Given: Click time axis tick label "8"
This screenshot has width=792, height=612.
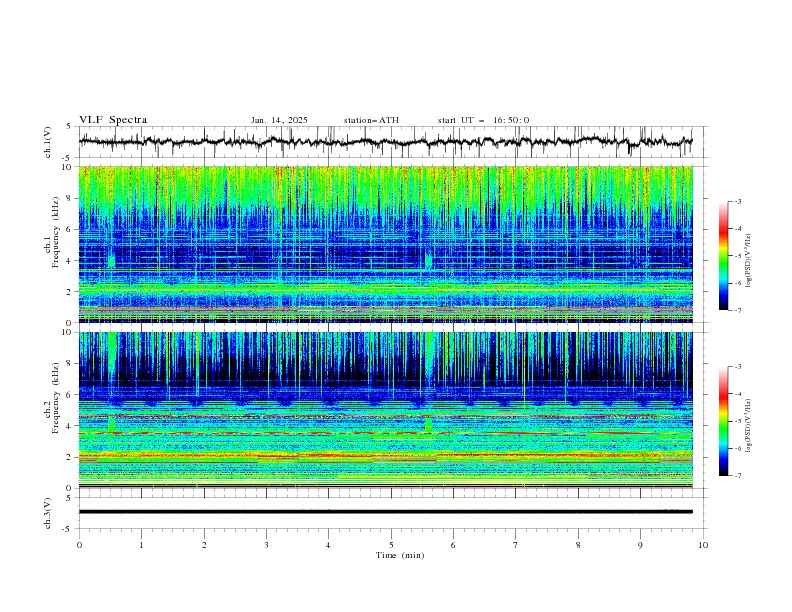Looking at the screenshot, I should pyautogui.click(x=578, y=545).
